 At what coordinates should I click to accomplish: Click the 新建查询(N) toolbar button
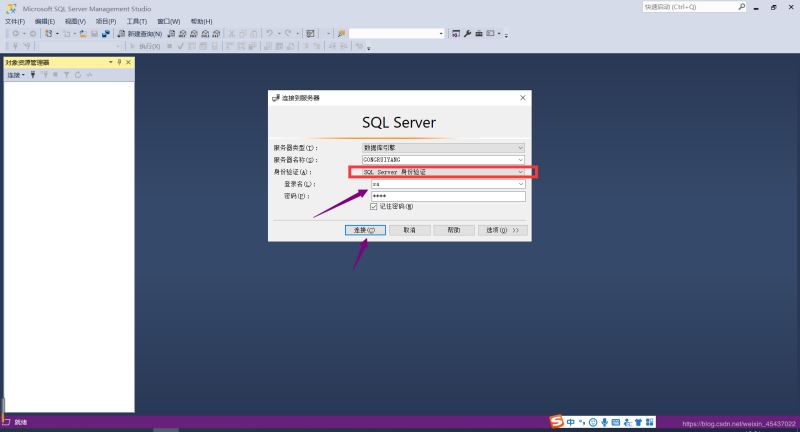140,34
